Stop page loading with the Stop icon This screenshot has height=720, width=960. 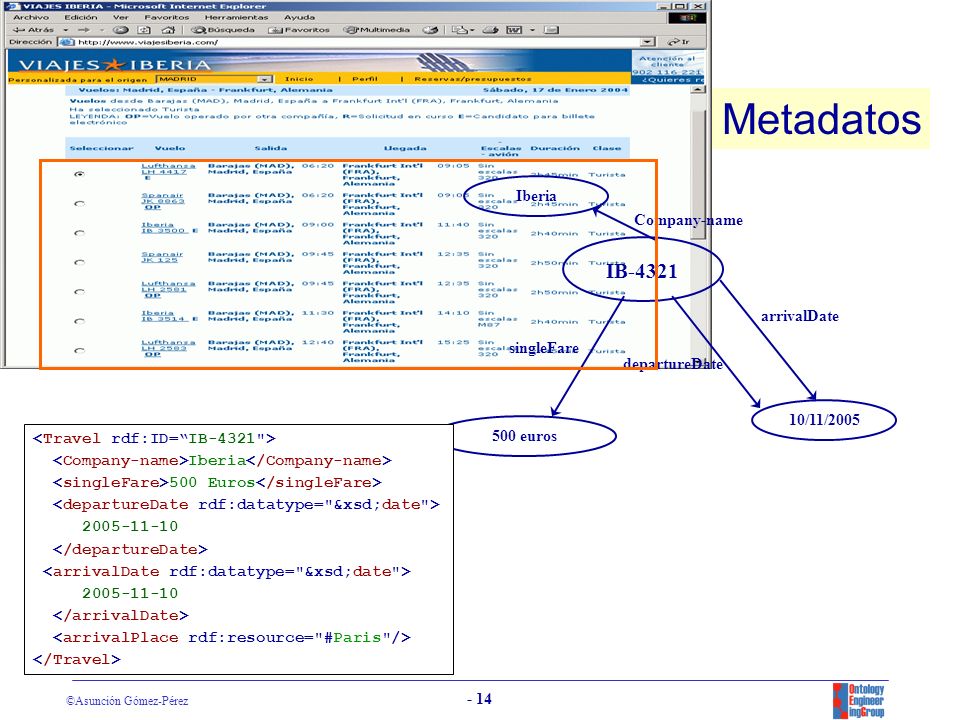pyautogui.click(x=121, y=29)
